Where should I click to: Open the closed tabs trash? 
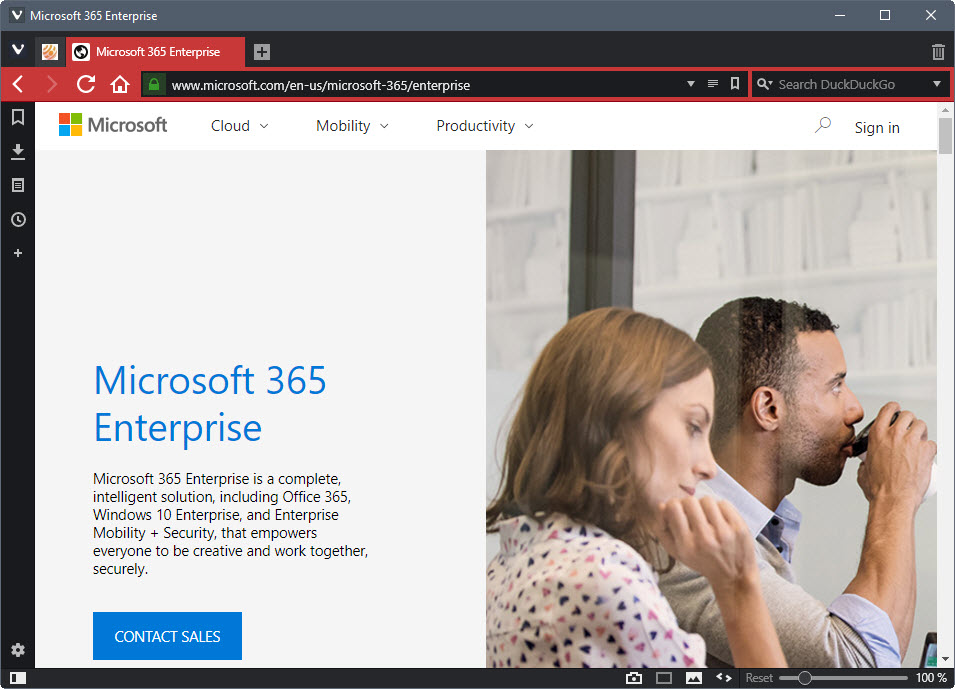click(938, 52)
